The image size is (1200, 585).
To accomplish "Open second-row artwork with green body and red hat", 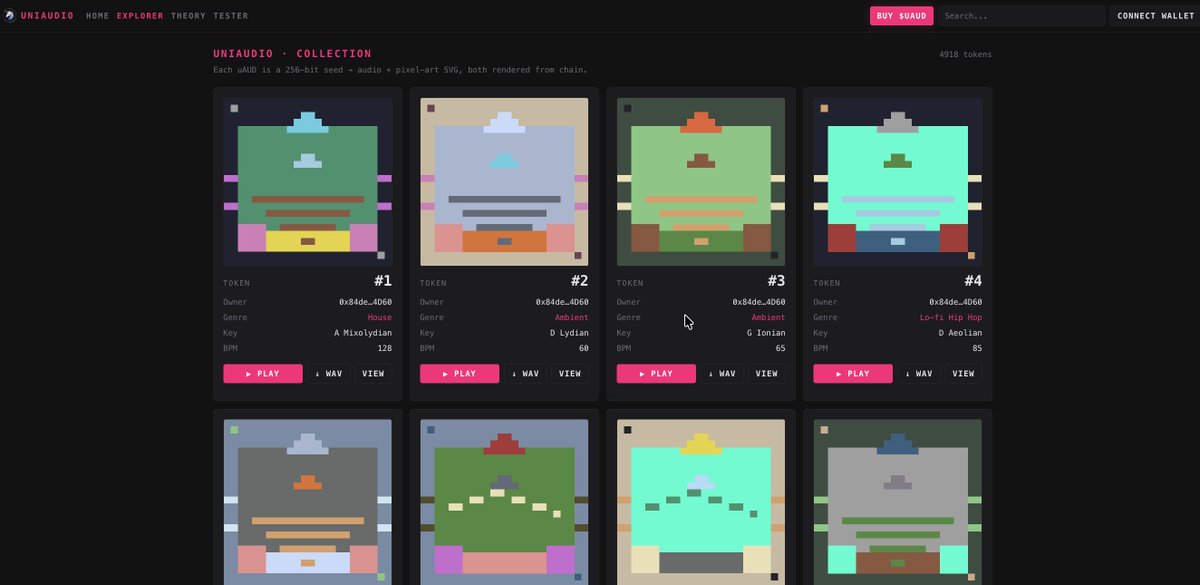I will point(504,502).
